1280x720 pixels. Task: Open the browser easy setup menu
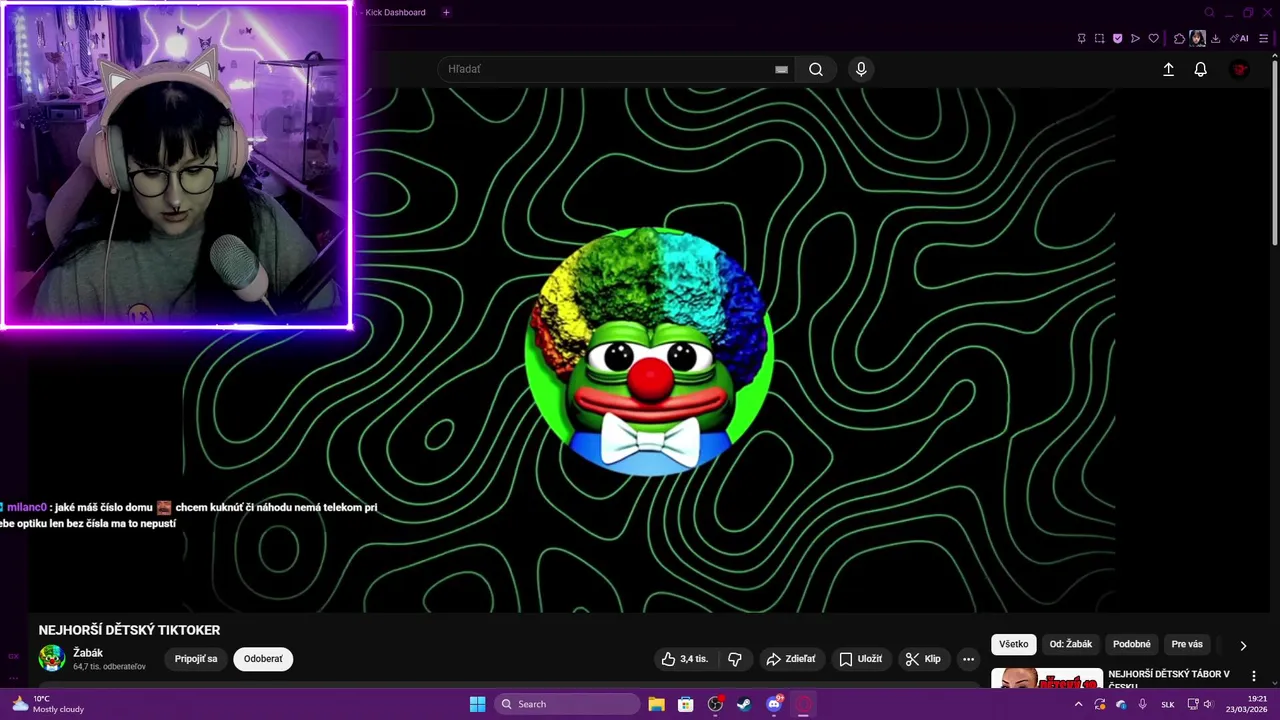tap(1263, 39)
